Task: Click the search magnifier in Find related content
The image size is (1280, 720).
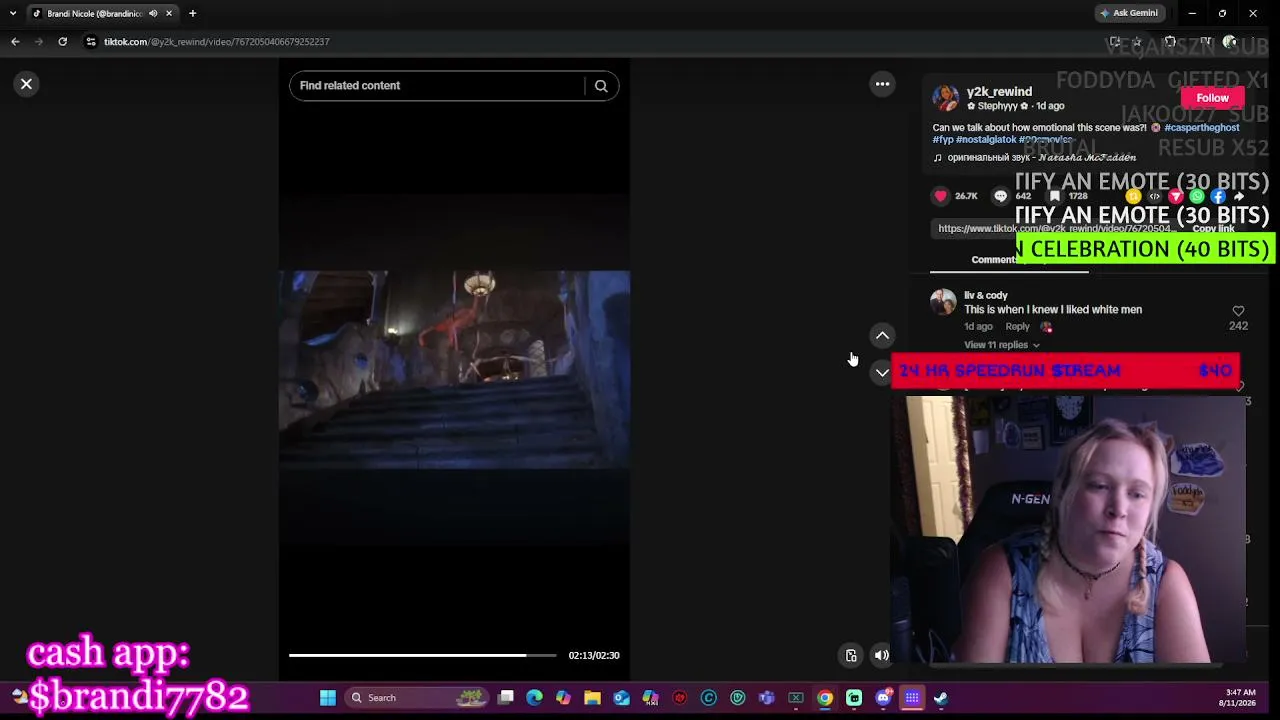Action: coord(601,86)
